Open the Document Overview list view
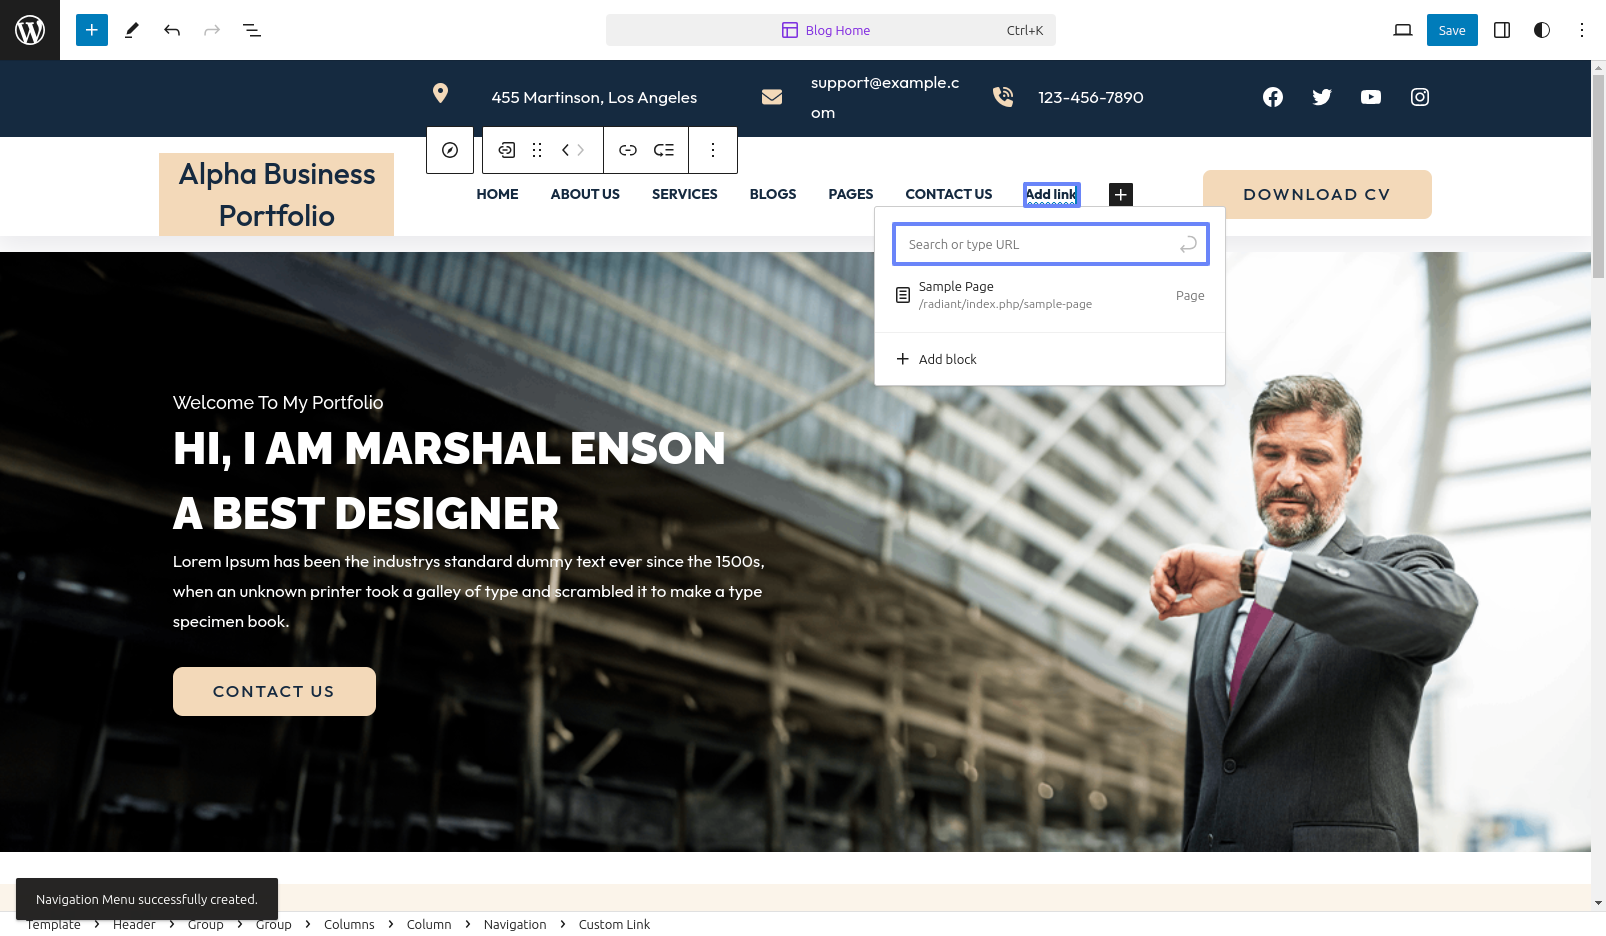The width and height of the screenshot is (1606, 936). coord(252,30)
